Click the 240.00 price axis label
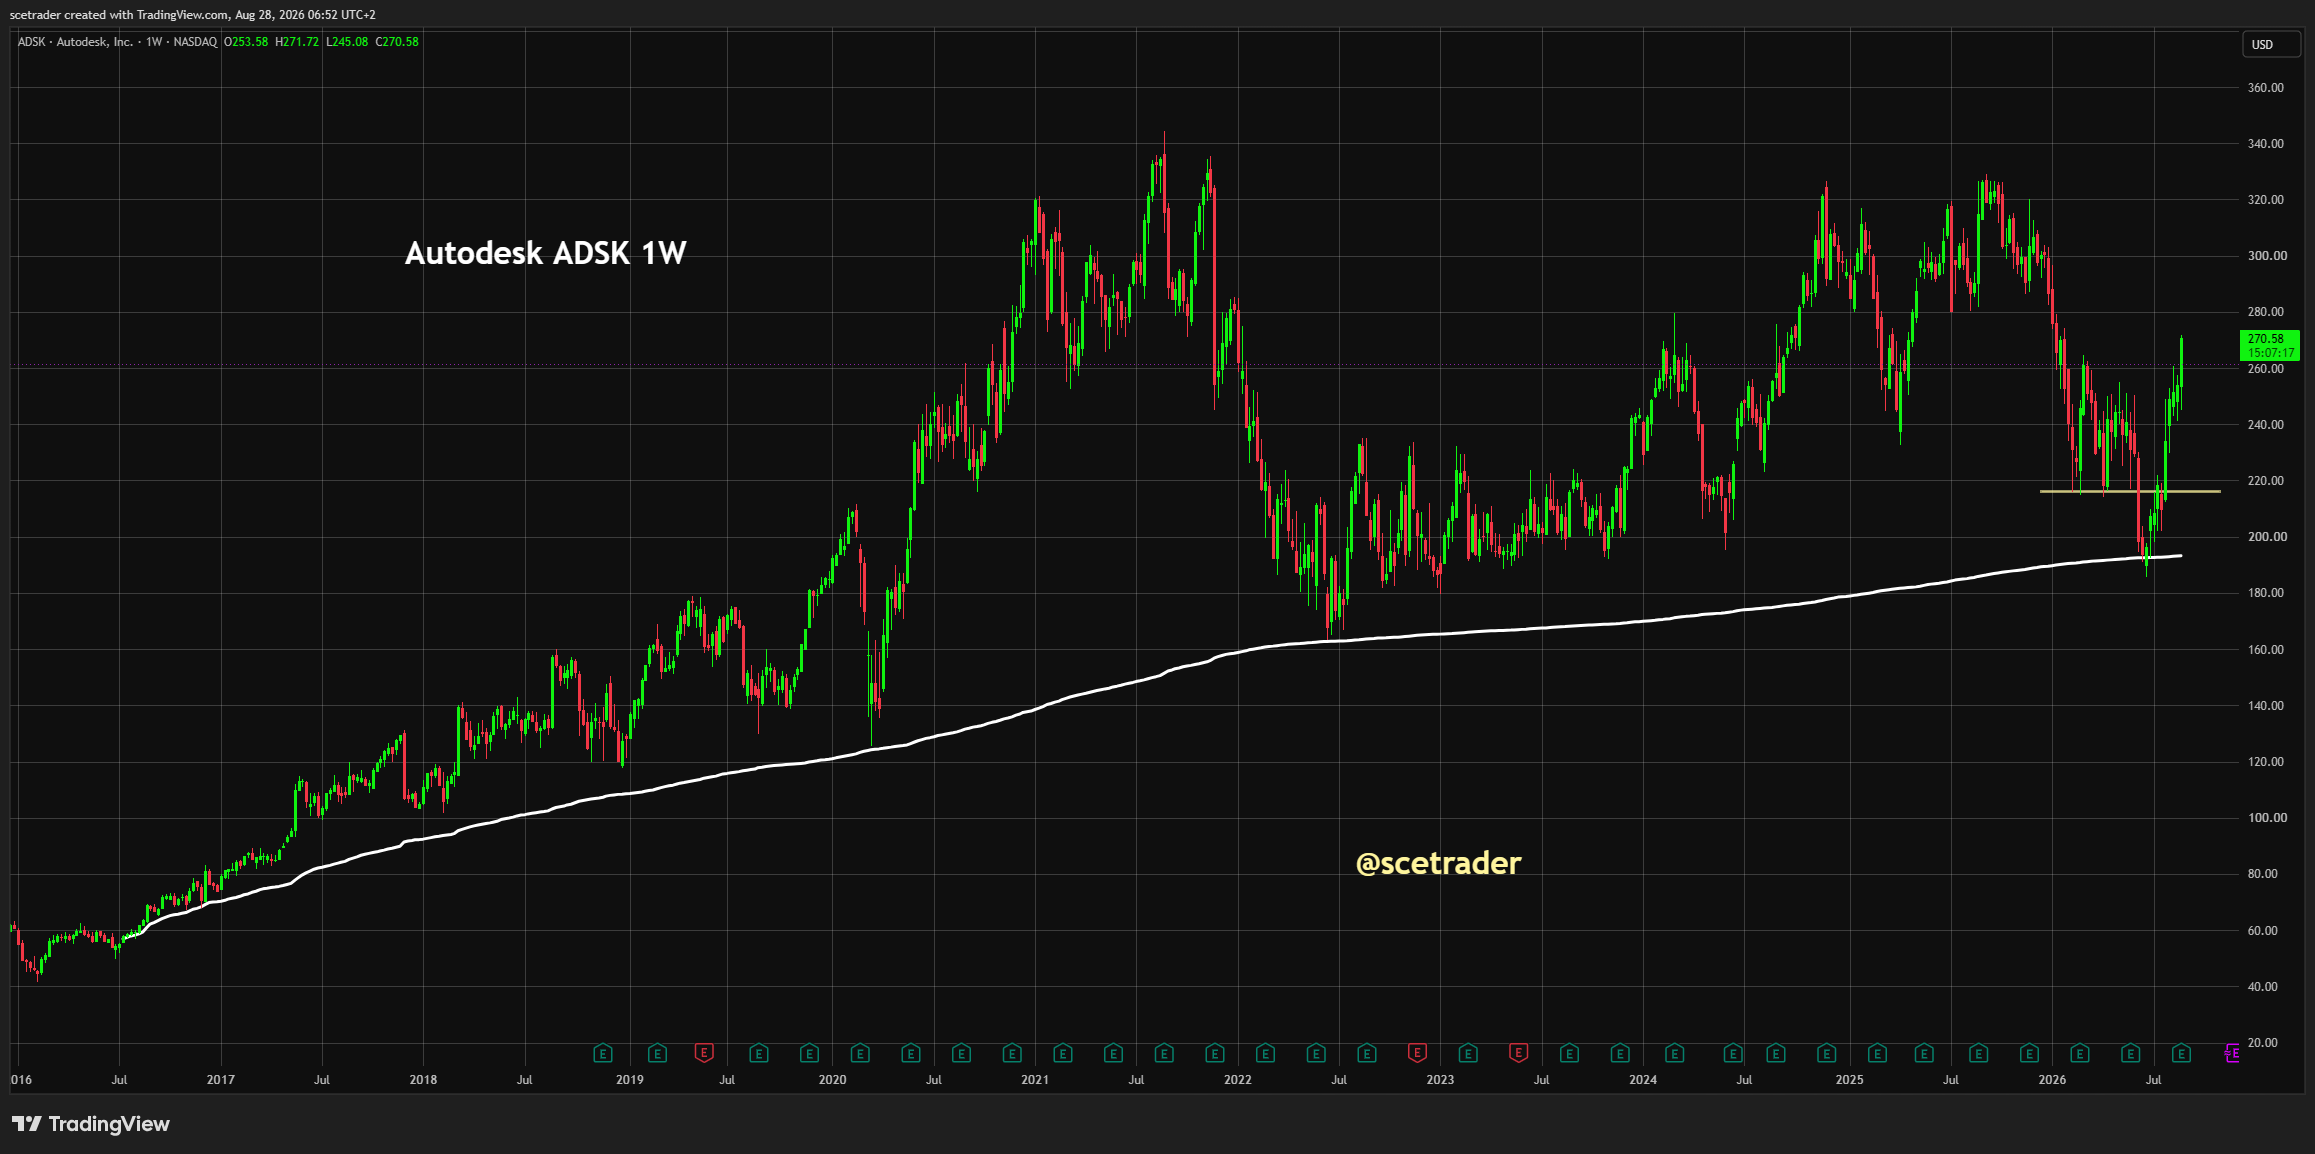Viewport: 2315px width, 1154px height. pyautogui.click(x=2266, y=425)
